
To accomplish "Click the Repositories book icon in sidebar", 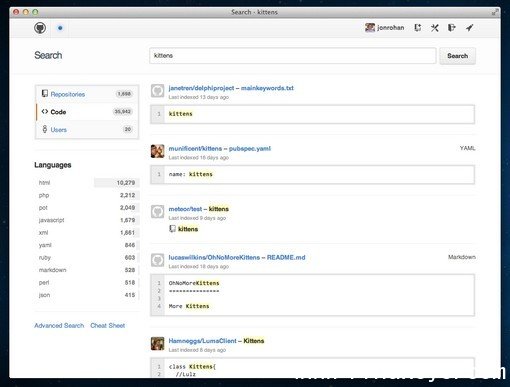I will tap(45, 94).
